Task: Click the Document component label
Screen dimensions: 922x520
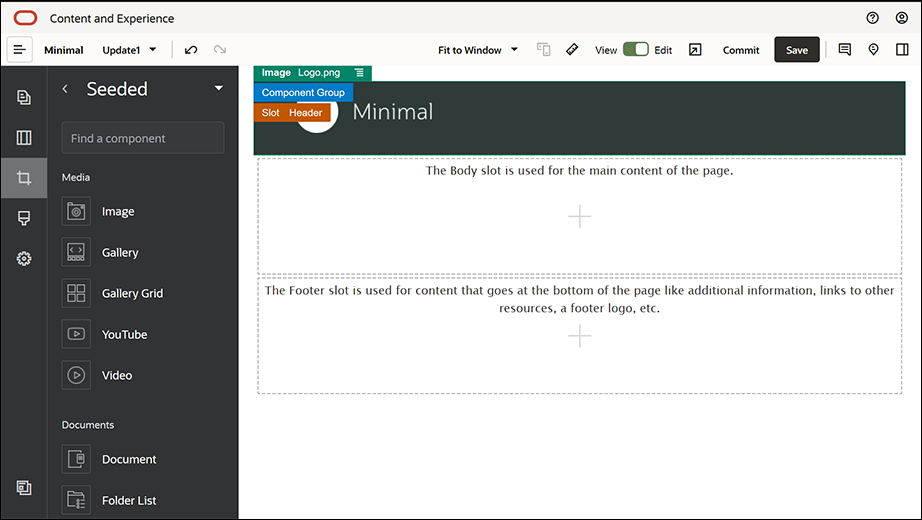Action: pos(129,459)
